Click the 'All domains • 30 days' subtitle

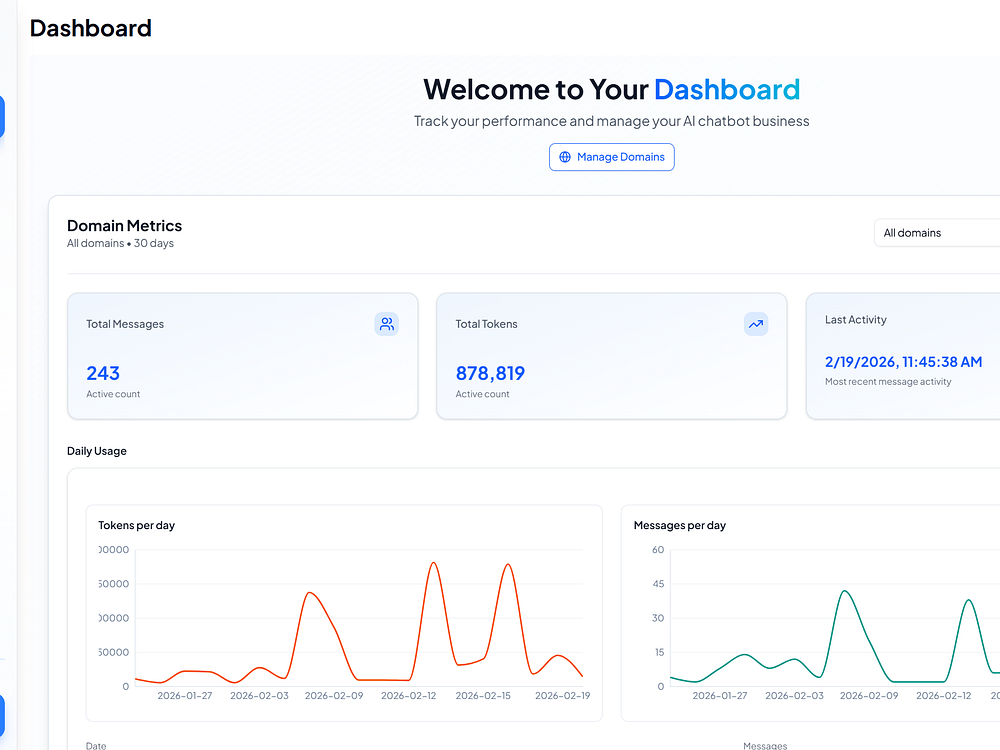tap(121, 243)
